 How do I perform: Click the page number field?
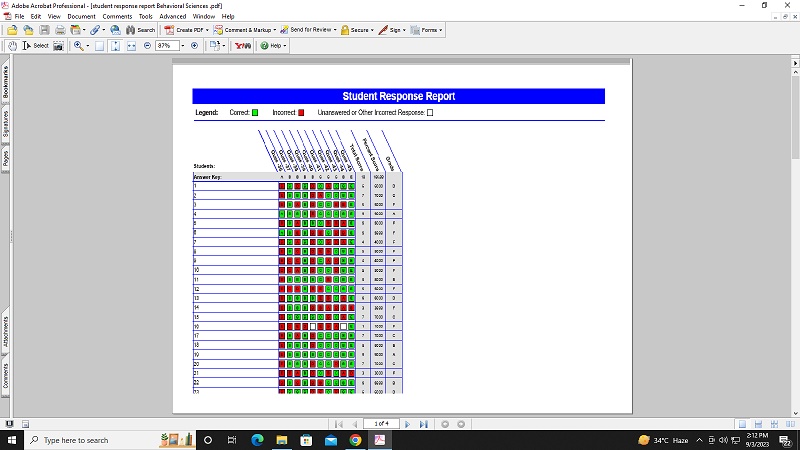pyautogui.click(x=381, y=424)
